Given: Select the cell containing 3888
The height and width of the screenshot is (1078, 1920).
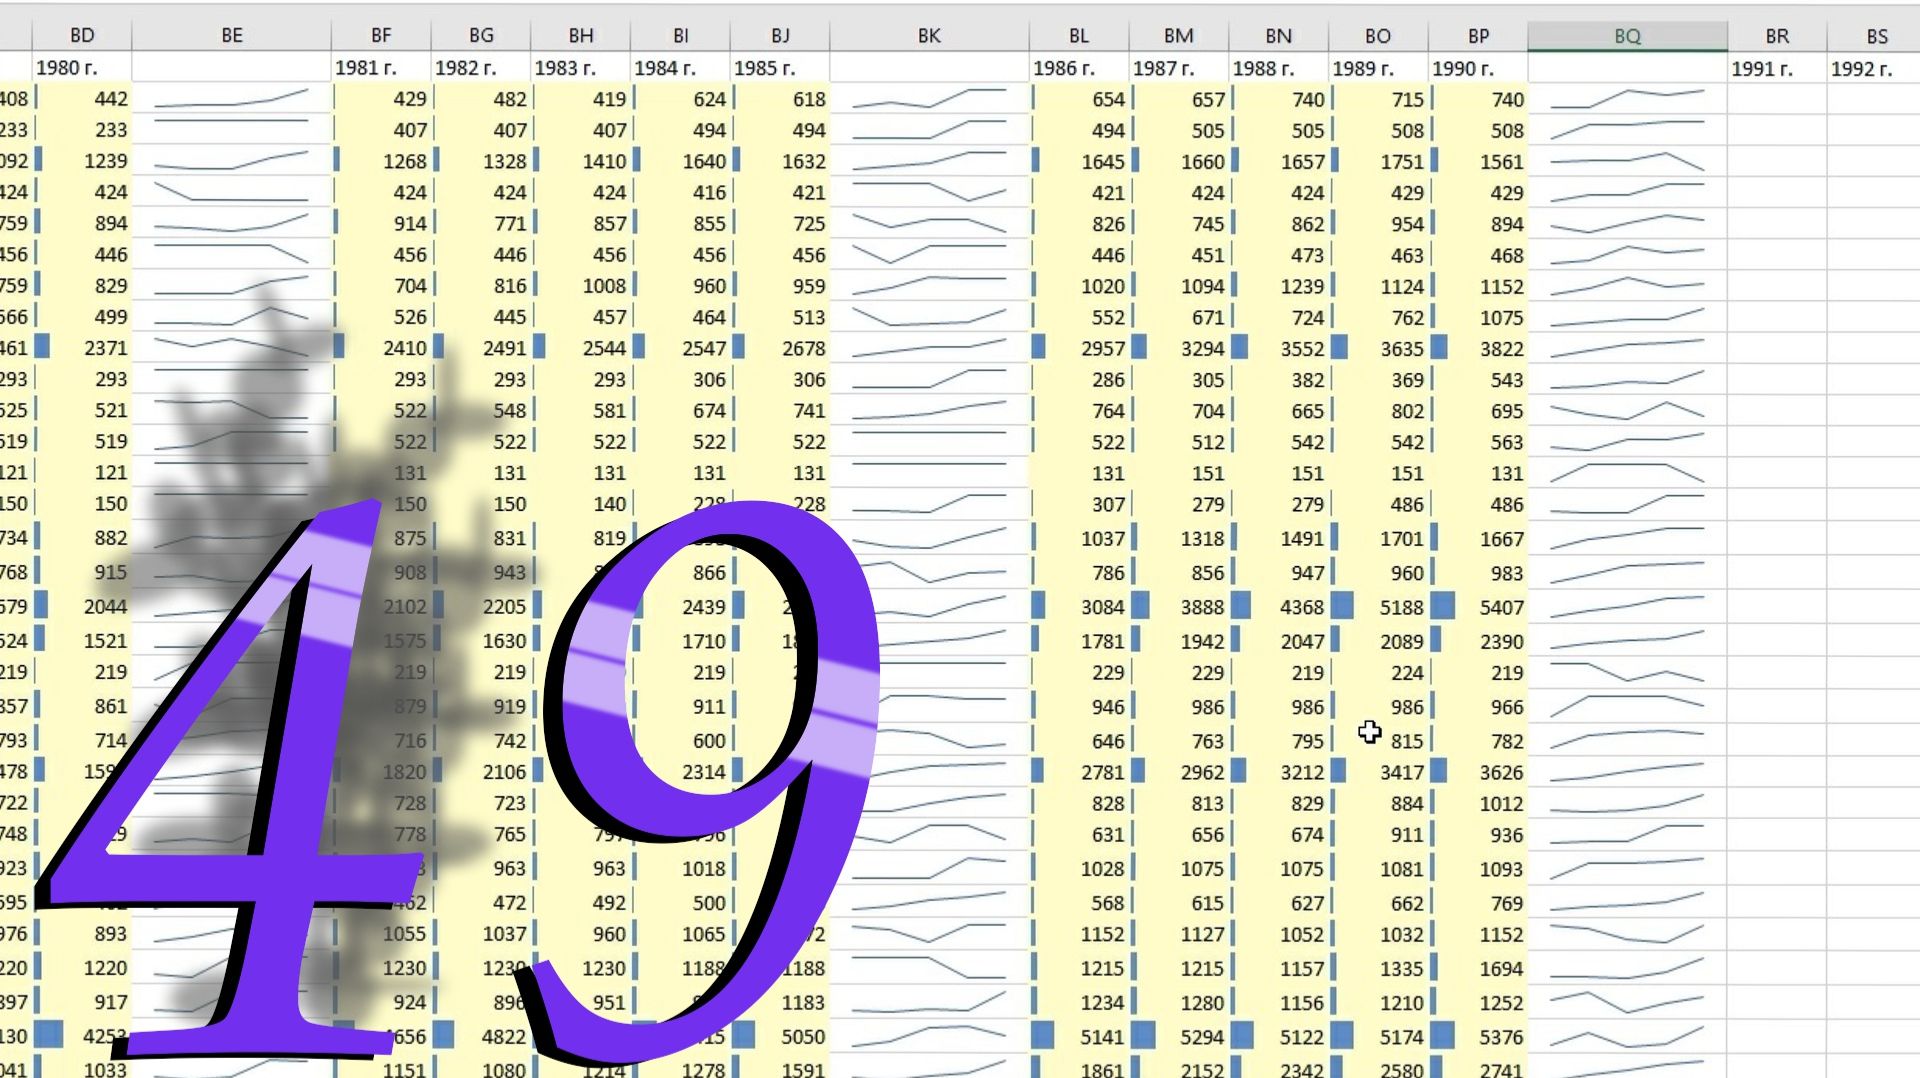Looking at the screenshot, I should (1179, 607).
